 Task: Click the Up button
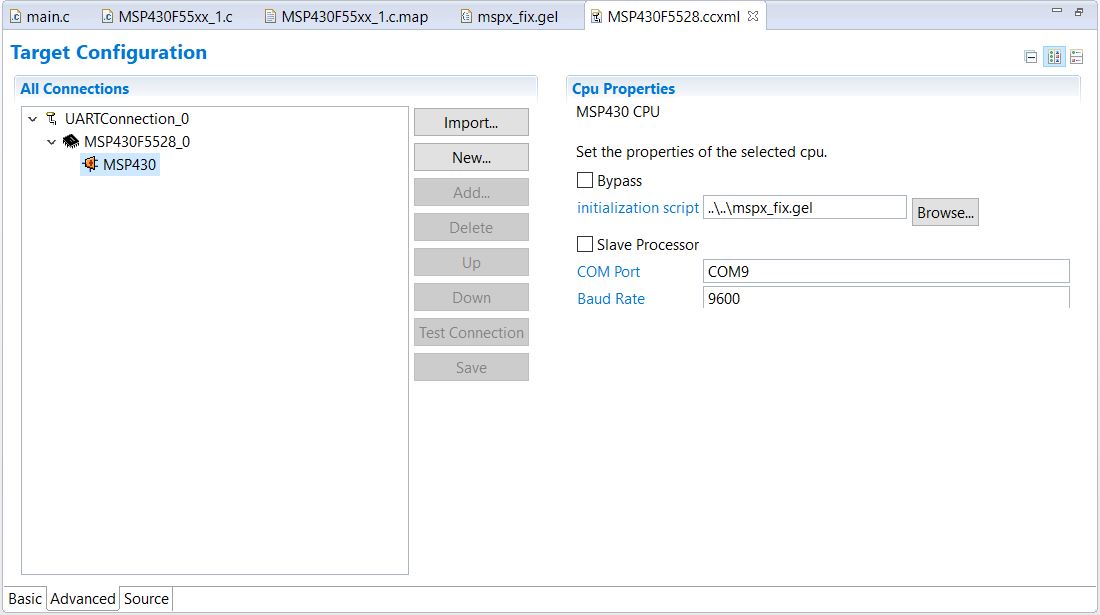click(471, 262)
